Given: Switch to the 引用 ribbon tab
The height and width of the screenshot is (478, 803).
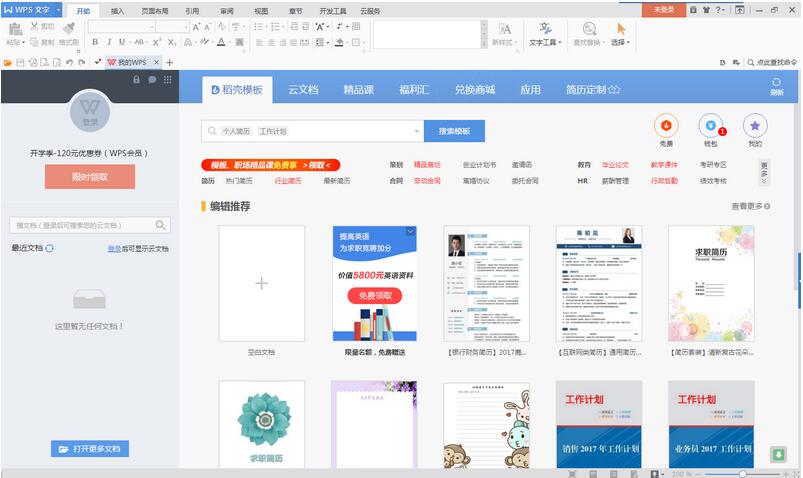Looking at the screenshot, I should (192, 11).
